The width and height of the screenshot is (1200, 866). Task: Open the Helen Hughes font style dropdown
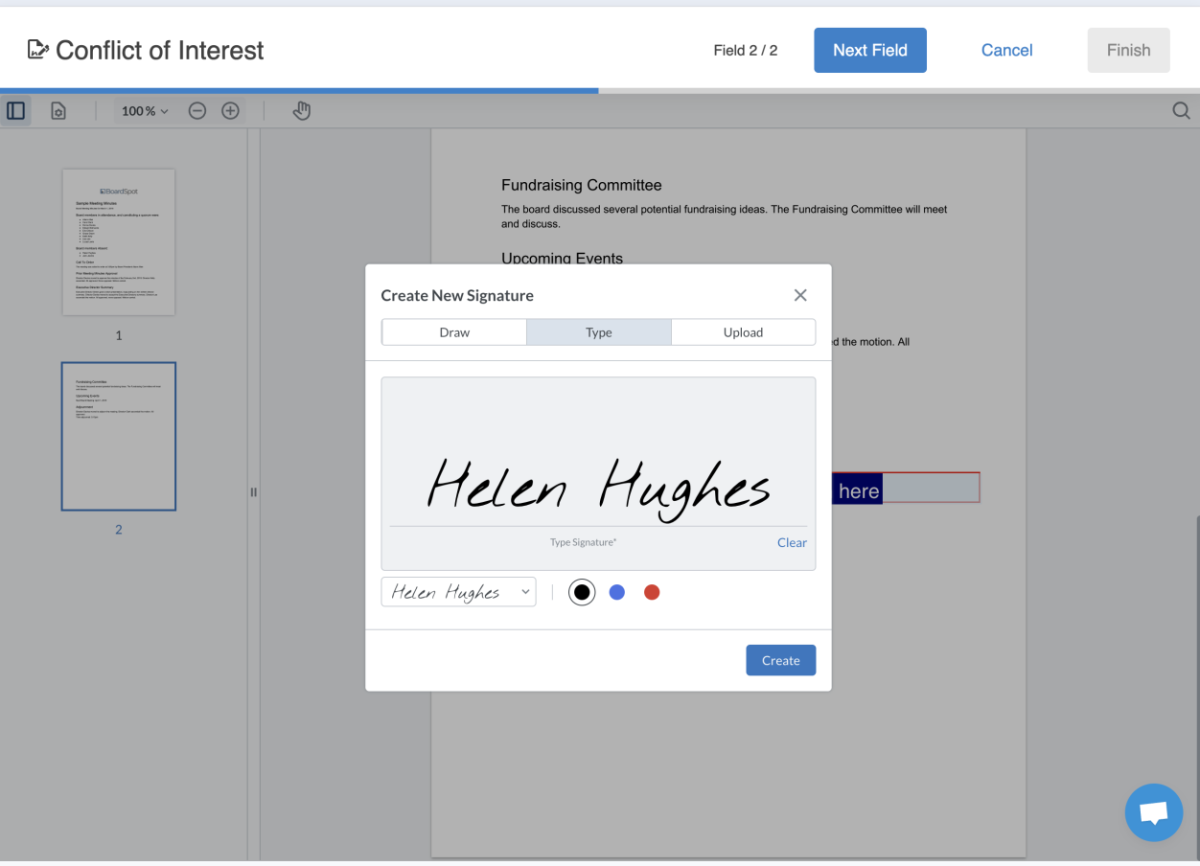click(x=458, y=592)
